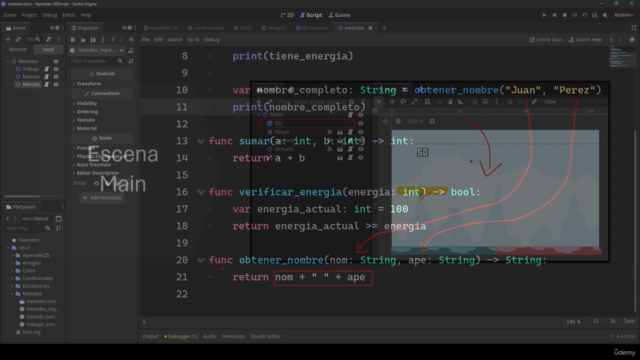Open the Help menu

[x=86, y=15]
